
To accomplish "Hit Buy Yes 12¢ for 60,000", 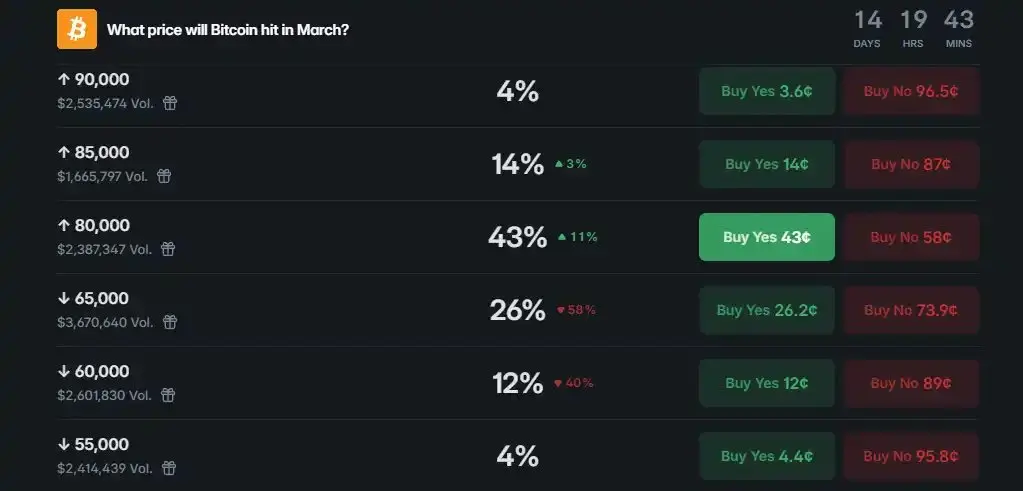I will [x=767, y=383].
